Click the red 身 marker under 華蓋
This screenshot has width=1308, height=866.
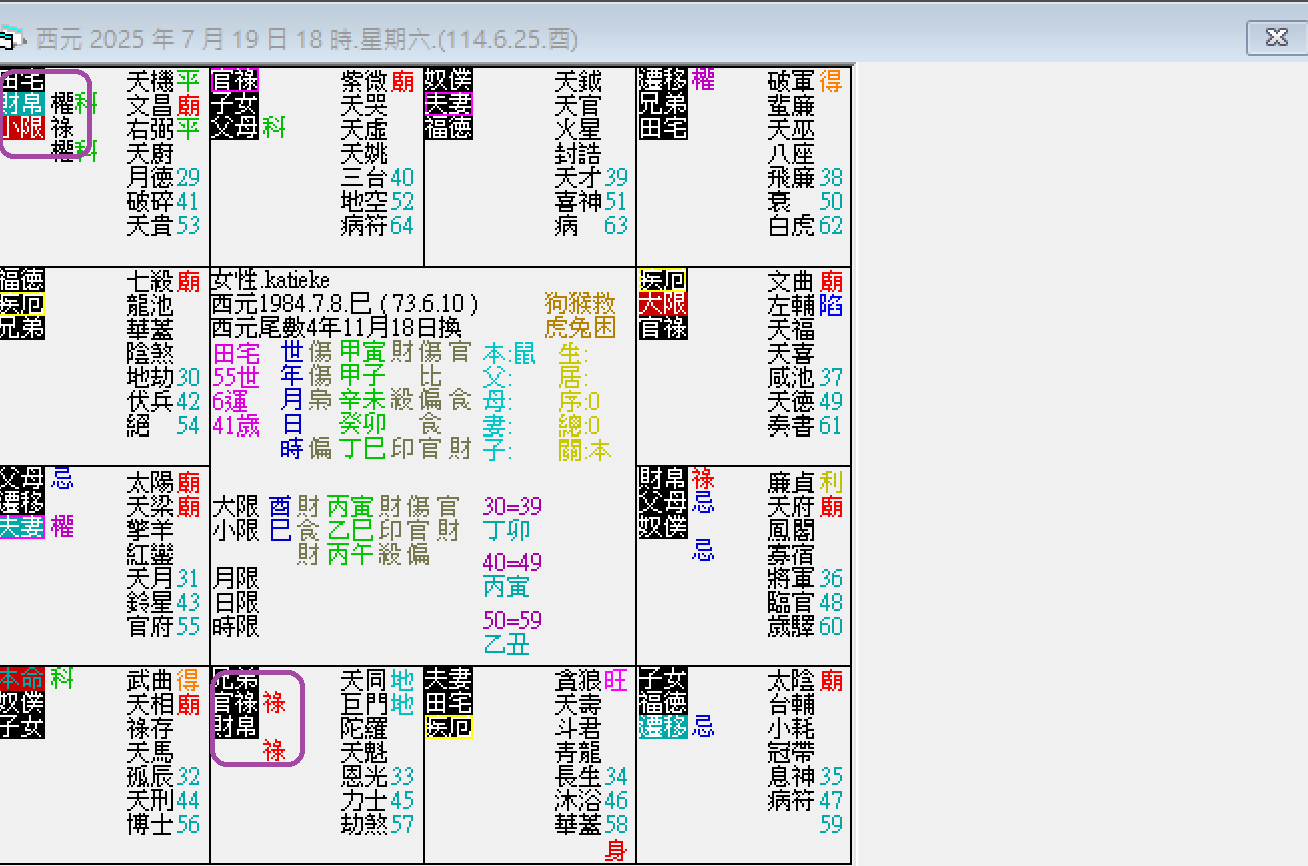617,848
